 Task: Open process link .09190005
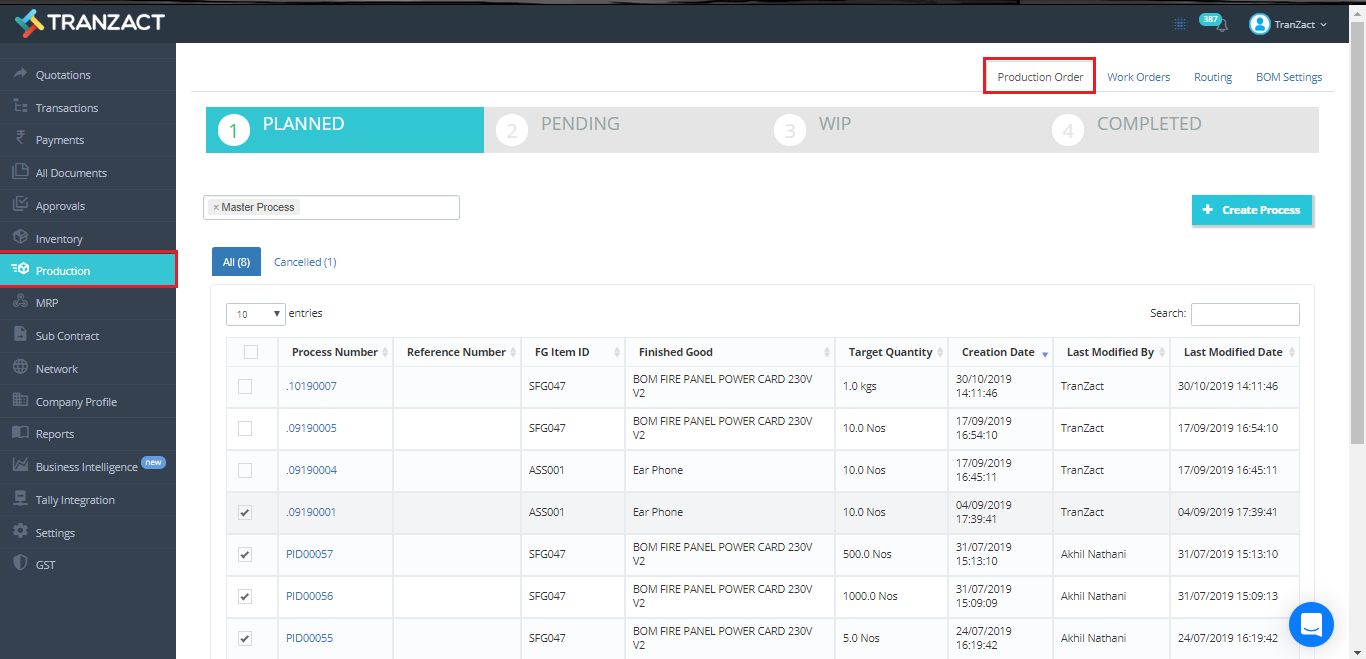(x=311, y=428)
